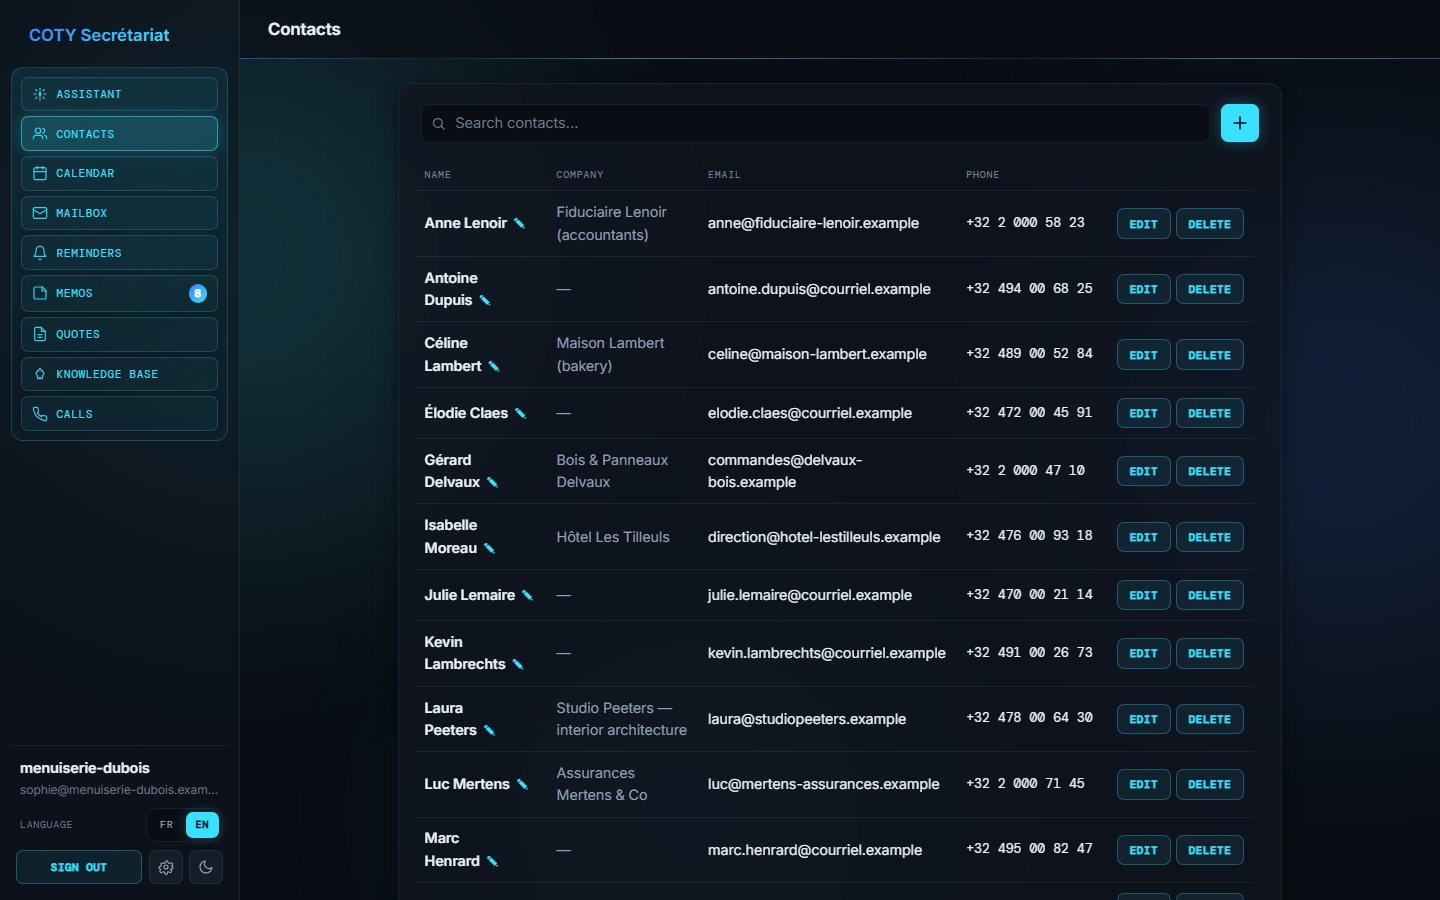Click the Search contacts field
The width and height of the screenshot is (1440, 900).
click(815, 123)
